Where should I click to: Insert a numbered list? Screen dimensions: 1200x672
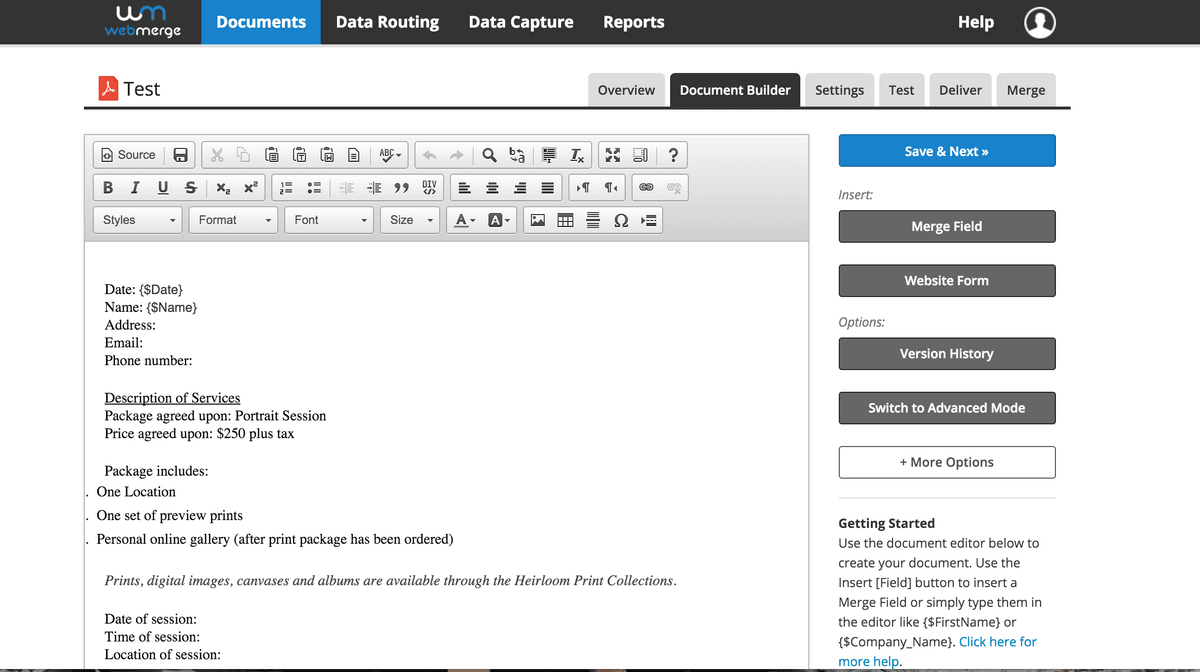point(284,187)
